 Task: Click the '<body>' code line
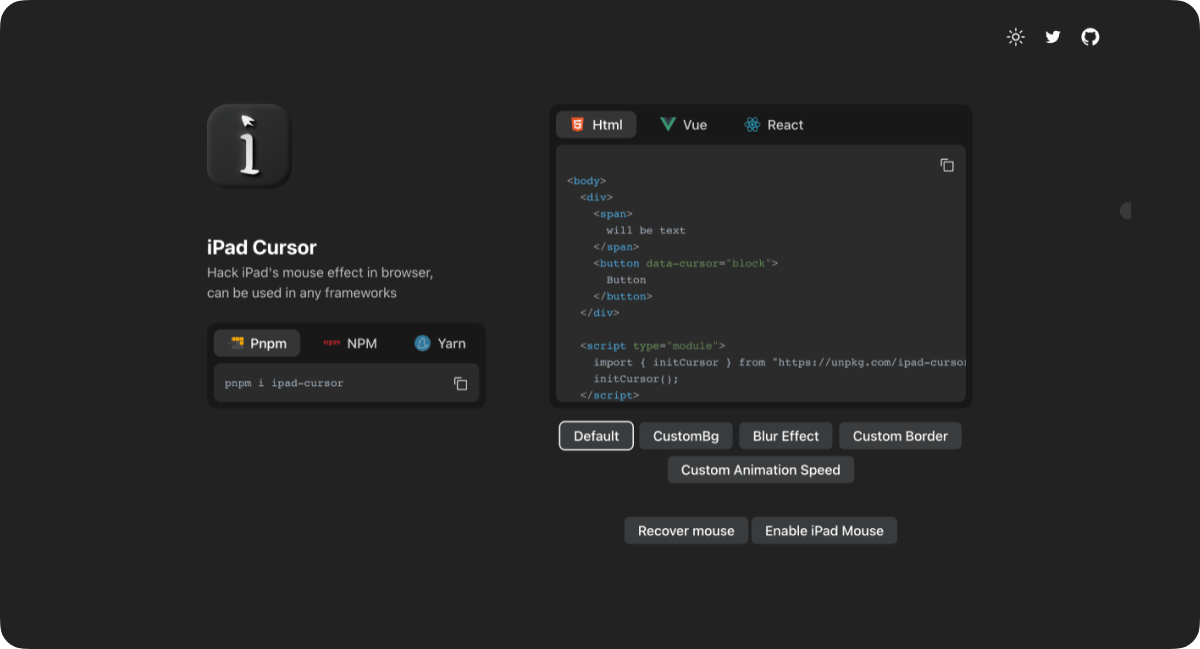(586, 181)
